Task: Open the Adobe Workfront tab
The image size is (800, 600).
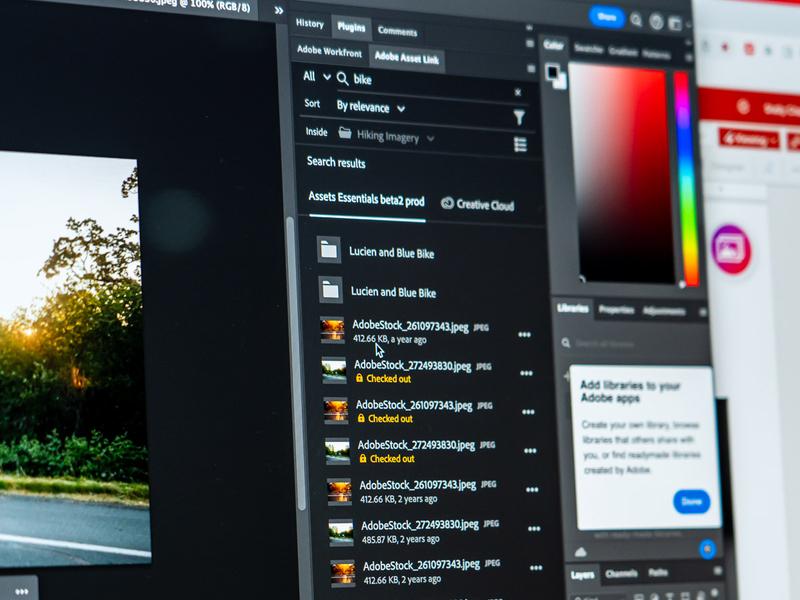Action: pyautogui.click(x=329, y=50)
